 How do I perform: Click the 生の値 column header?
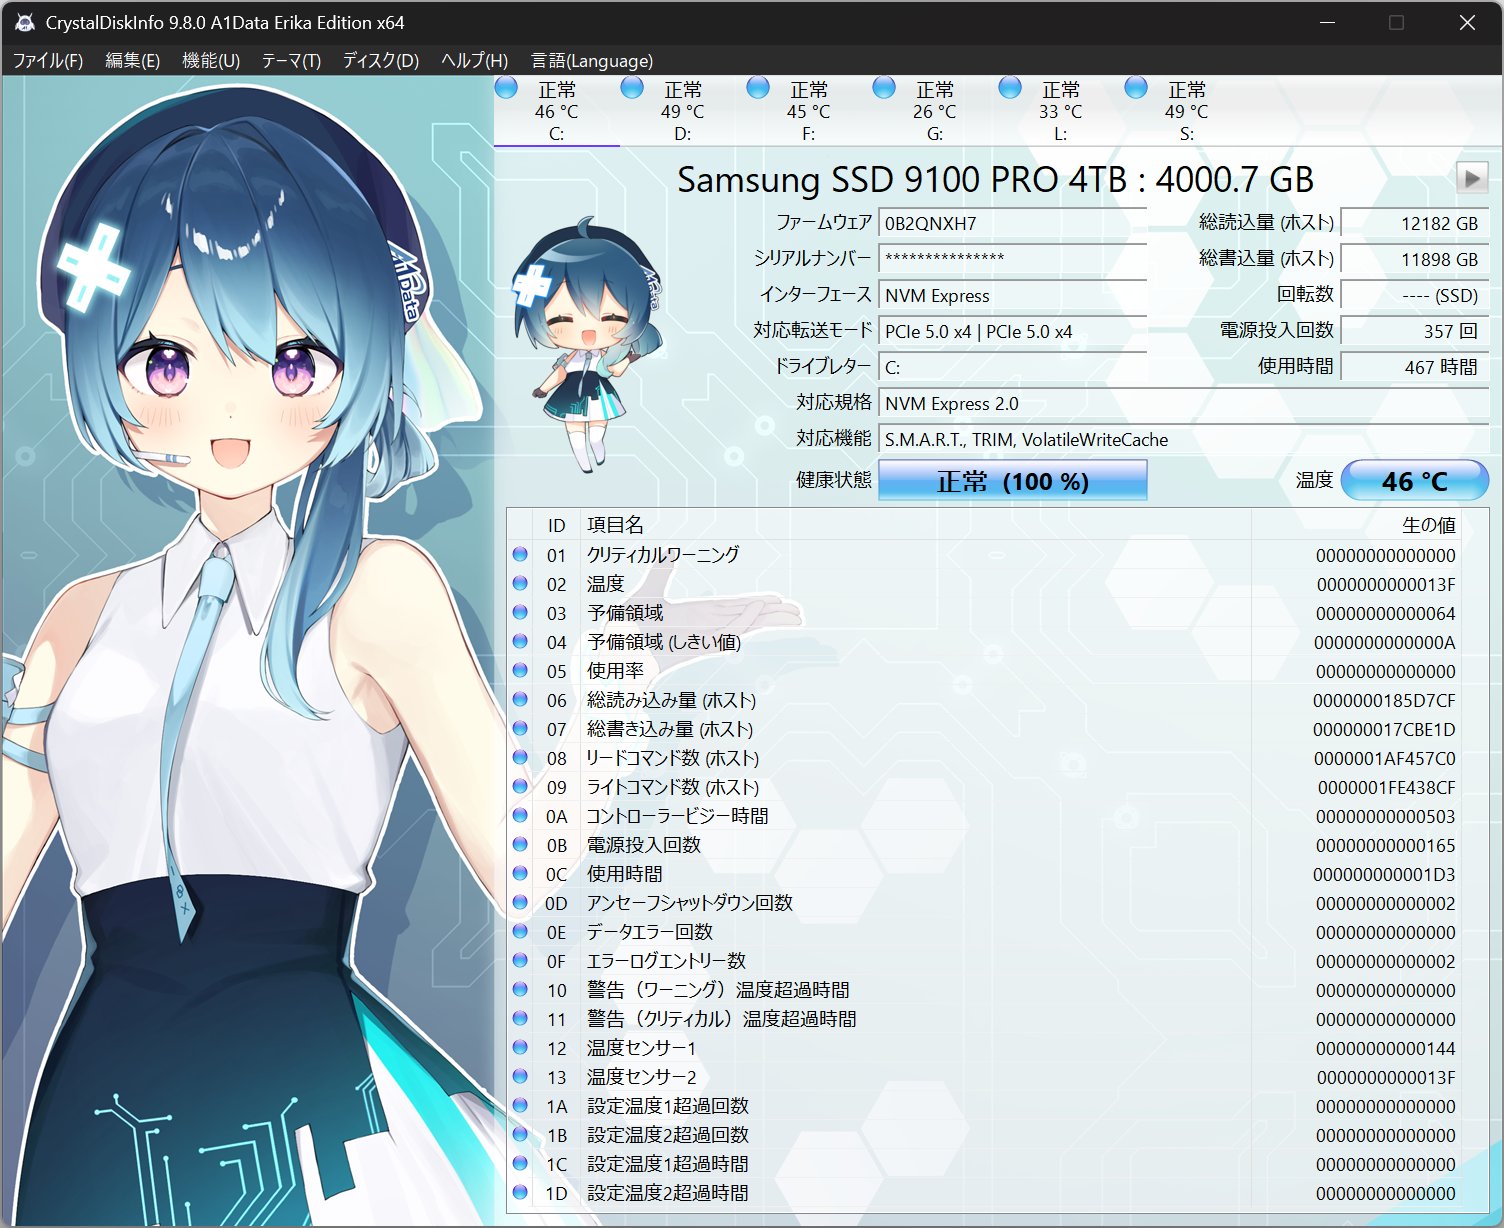point(1356,525)
